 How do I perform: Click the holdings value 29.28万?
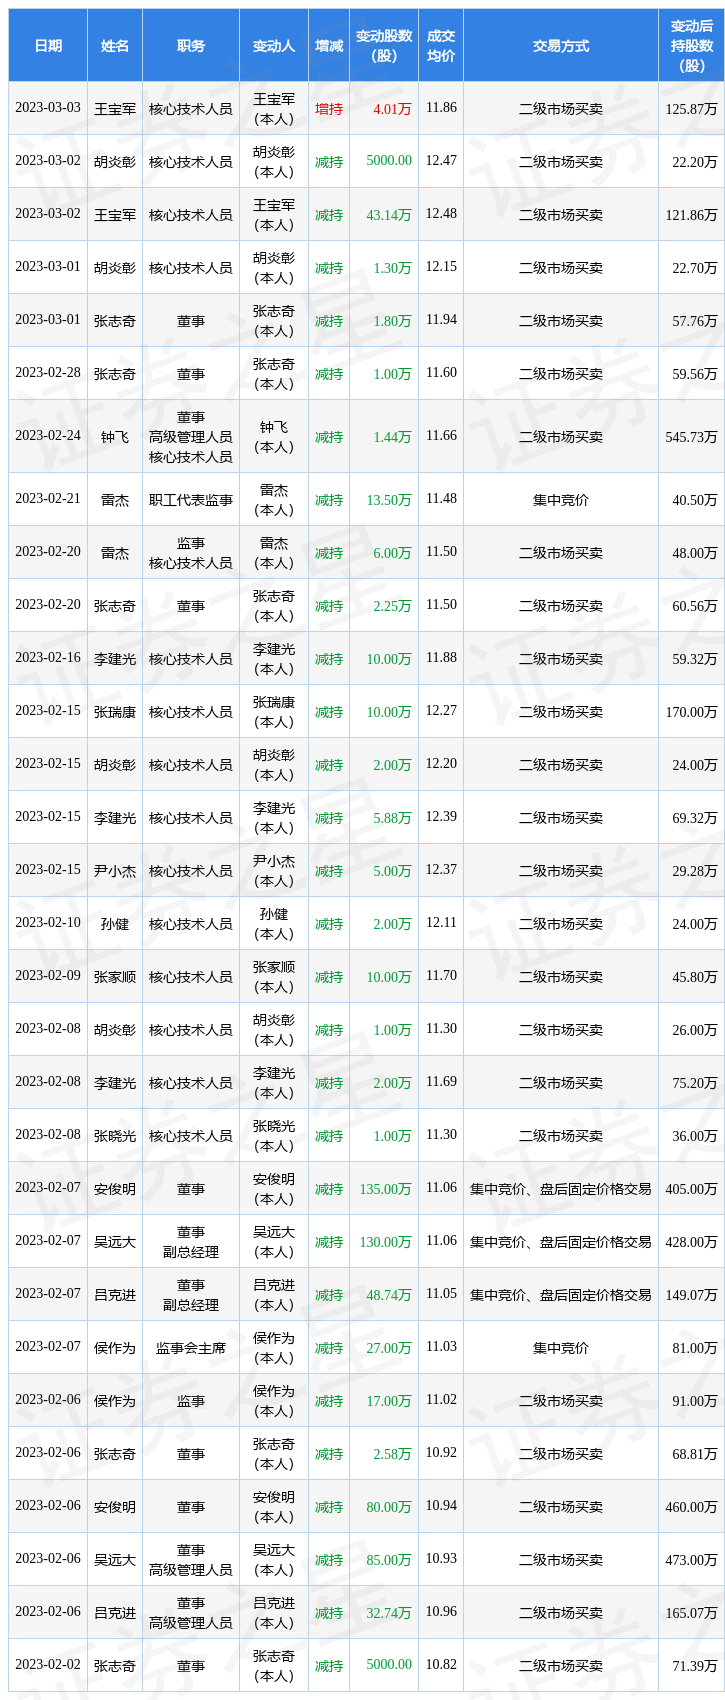pos(695,871)
